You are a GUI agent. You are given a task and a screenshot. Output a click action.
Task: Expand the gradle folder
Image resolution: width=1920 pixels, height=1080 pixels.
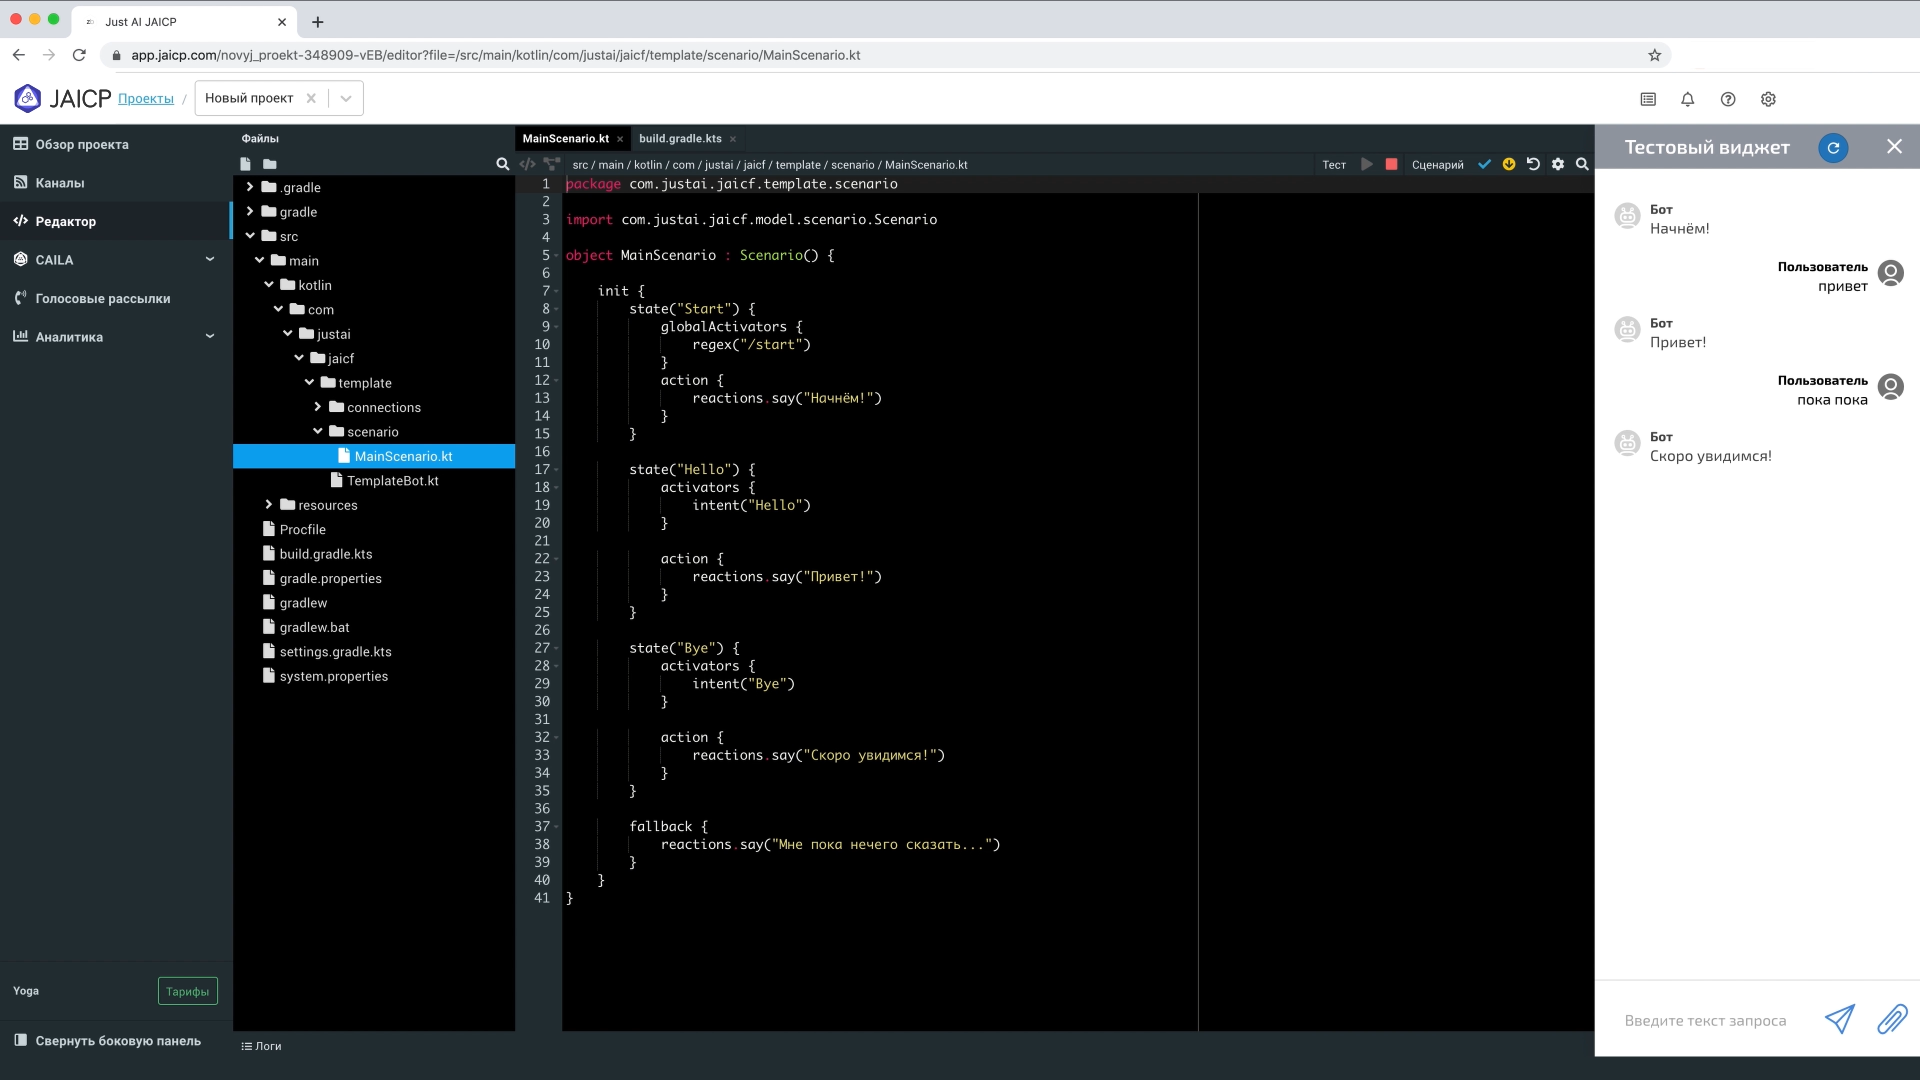[250, 211]
